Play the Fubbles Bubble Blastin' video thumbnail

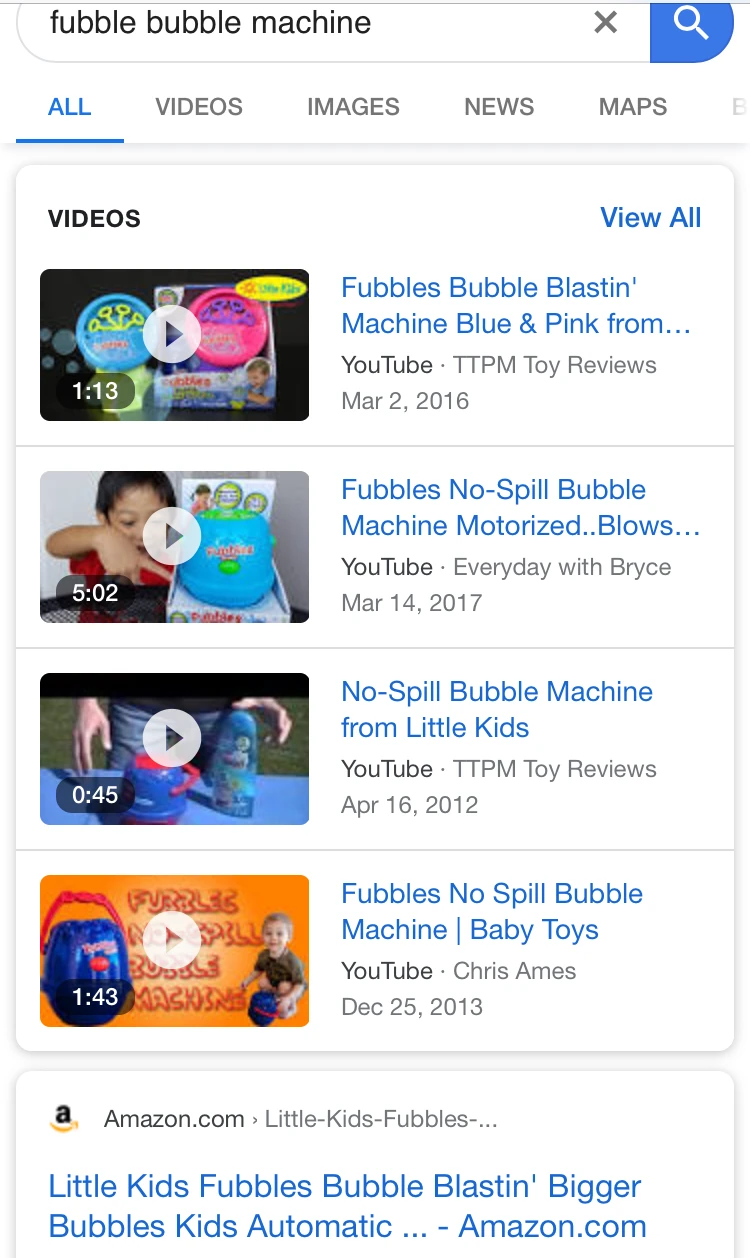point(174,345)
